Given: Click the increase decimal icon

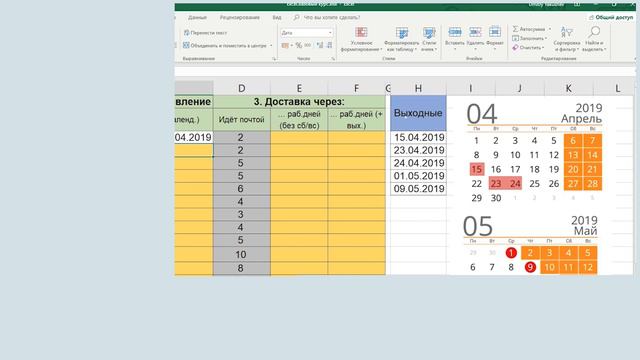Looking at the screenshot, I should [x=320, y=45].
